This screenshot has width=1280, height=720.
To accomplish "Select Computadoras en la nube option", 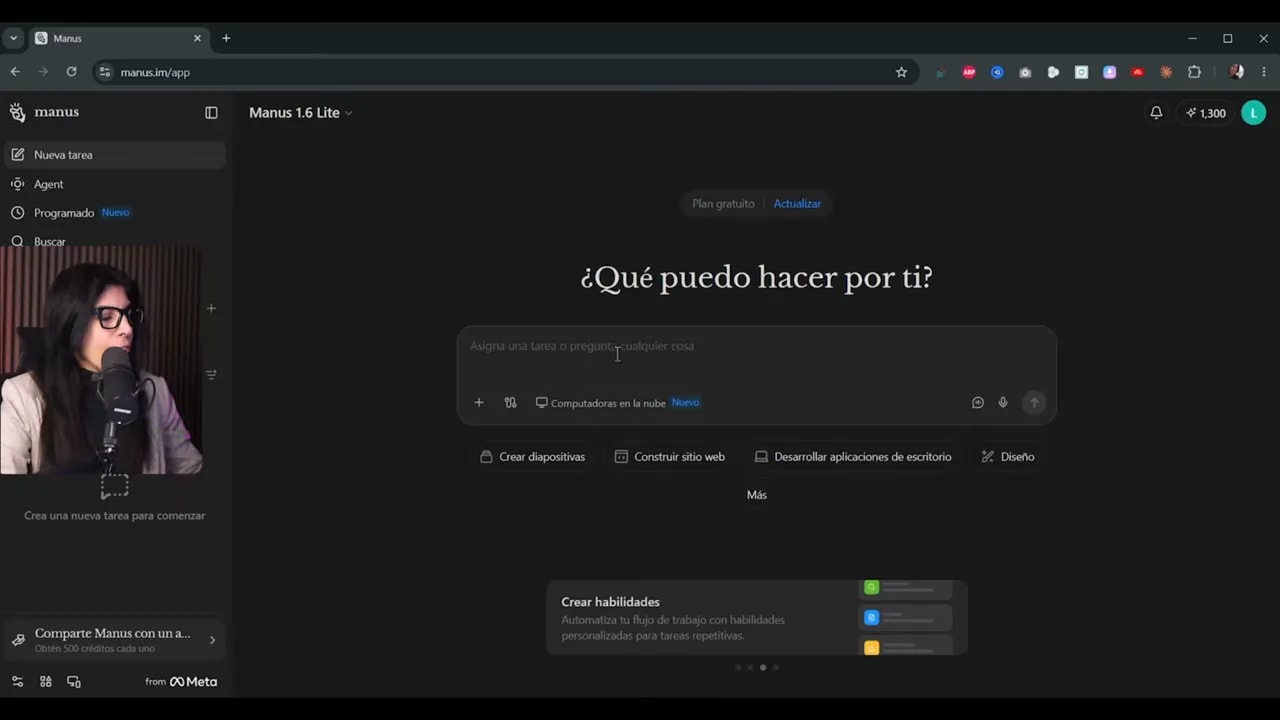I will [618, 403].
